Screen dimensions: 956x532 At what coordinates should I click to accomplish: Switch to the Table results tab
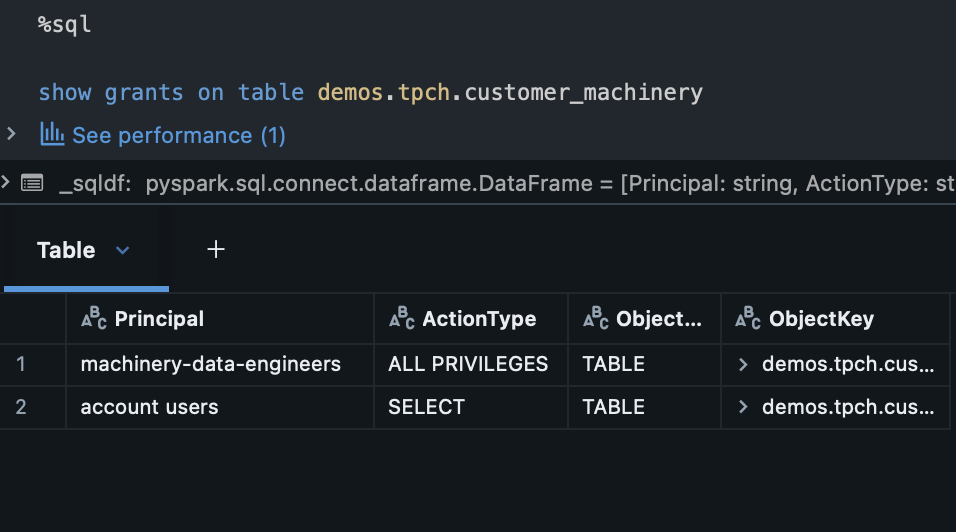point(66,250)
